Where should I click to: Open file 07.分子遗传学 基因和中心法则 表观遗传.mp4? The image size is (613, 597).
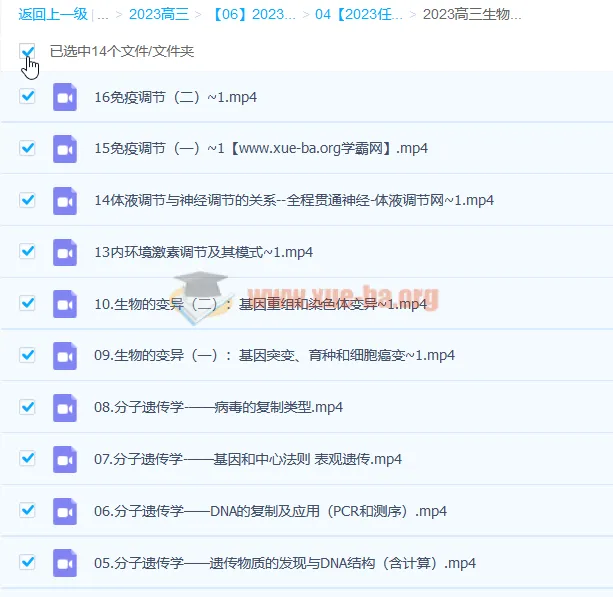[247, 459]
